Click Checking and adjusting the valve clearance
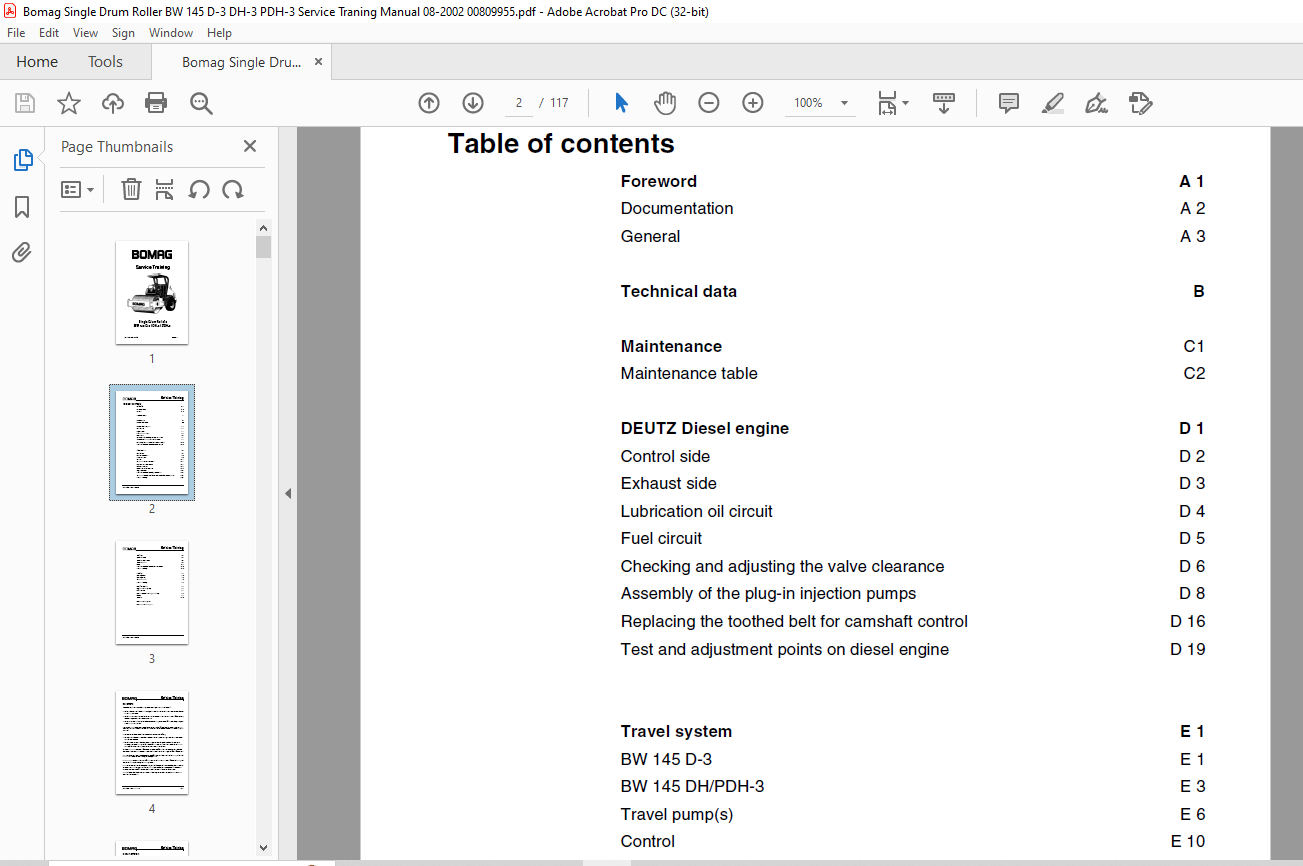Screen dimensions: 1303x866 coord(782,566)
